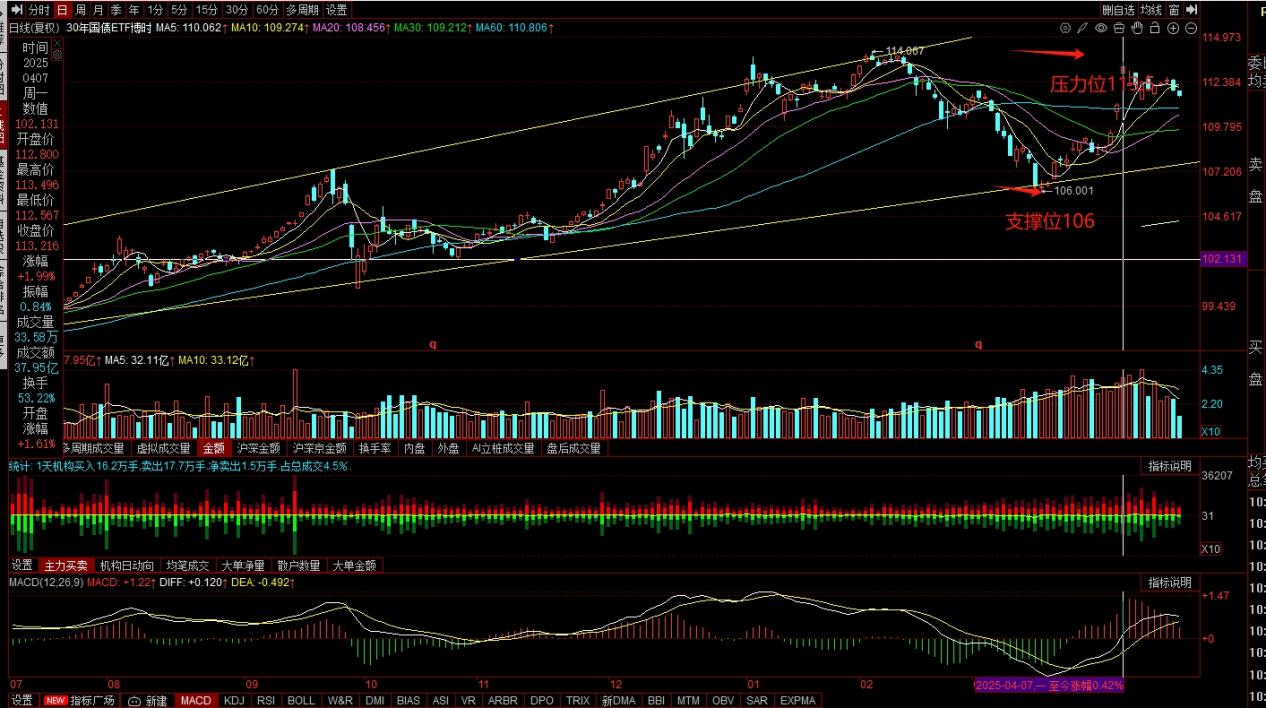Zoom in with the plus icon
This screenshot has width=1266, height=708.
pyautogui.click(x=1173, y=28)
